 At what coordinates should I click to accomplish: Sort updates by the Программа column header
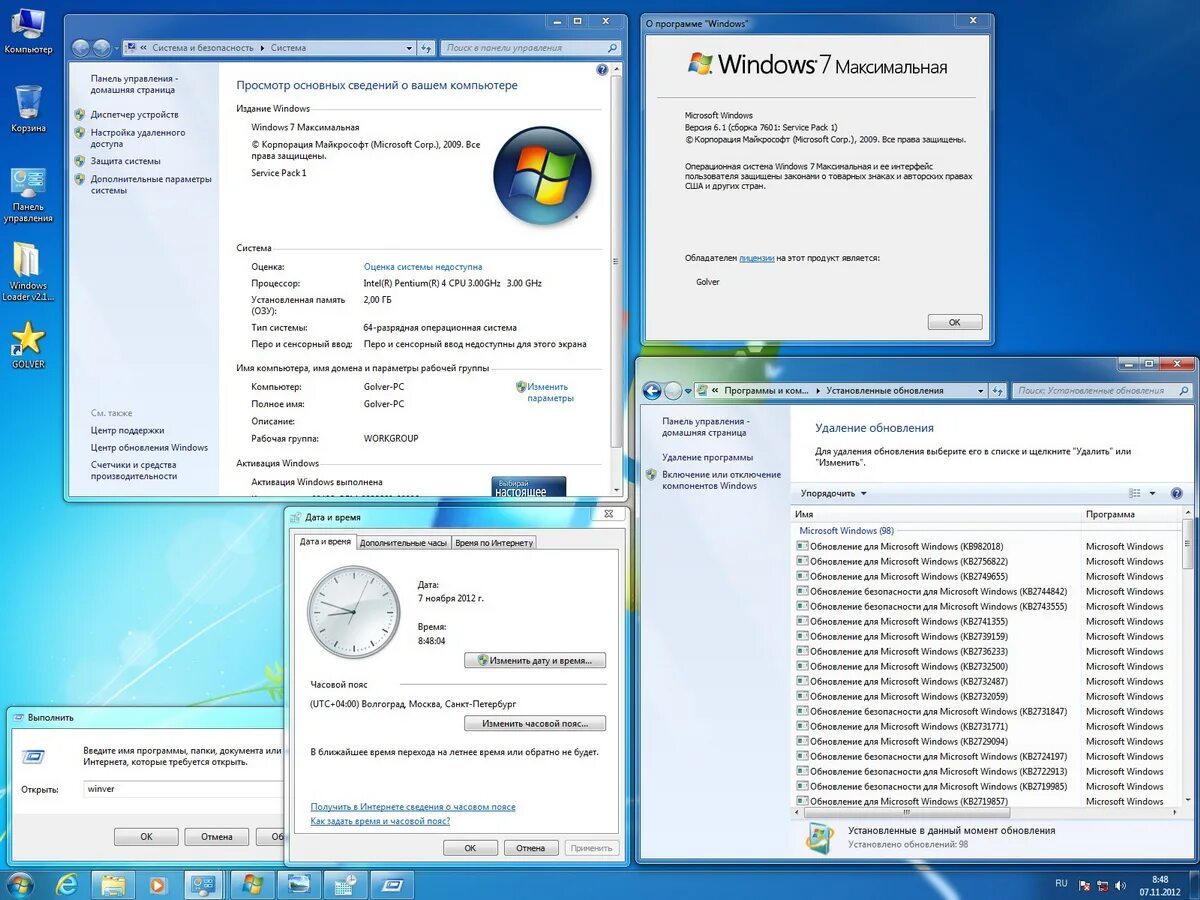[x=1130, y=514]
